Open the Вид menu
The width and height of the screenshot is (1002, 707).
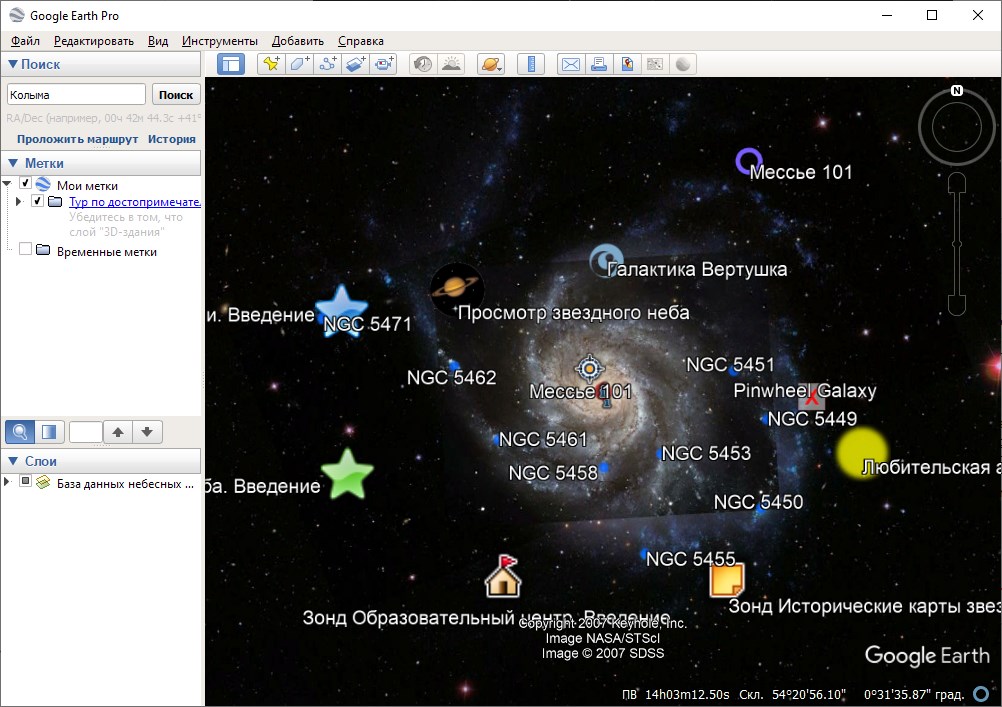pyautogui.click(x=158, y=41)
